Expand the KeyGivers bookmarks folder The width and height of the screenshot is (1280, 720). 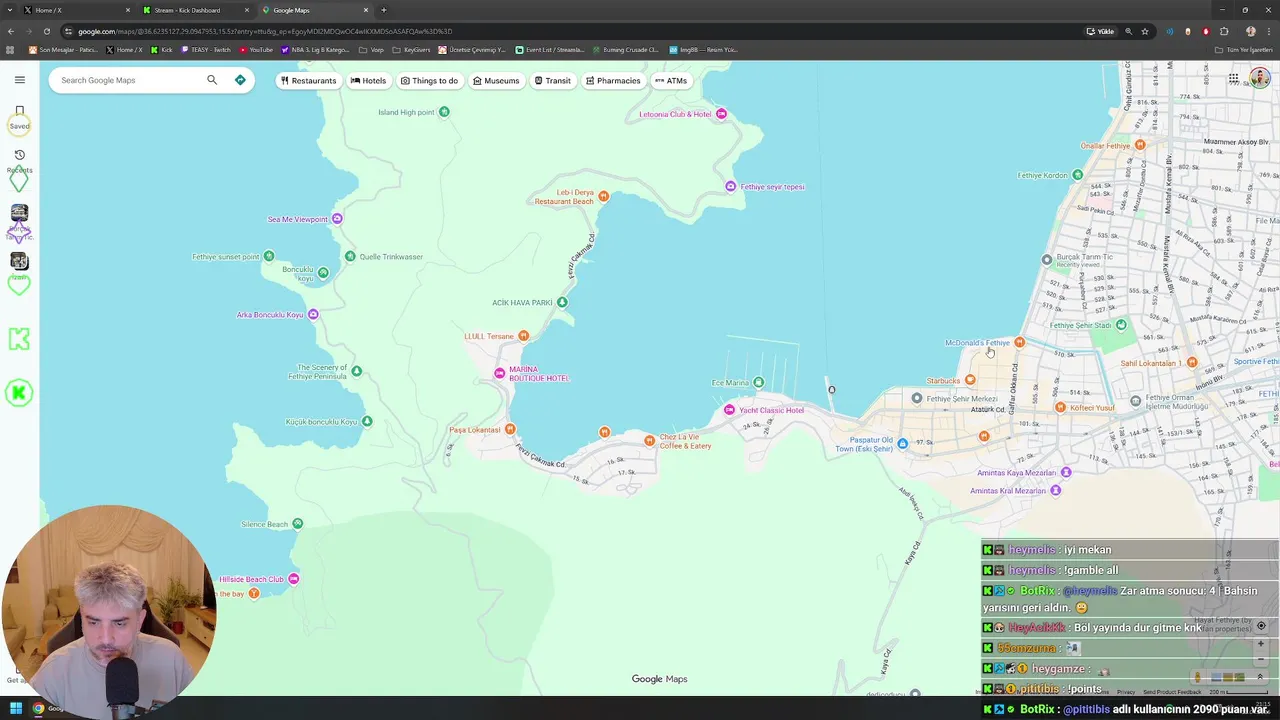click(411, 49)
